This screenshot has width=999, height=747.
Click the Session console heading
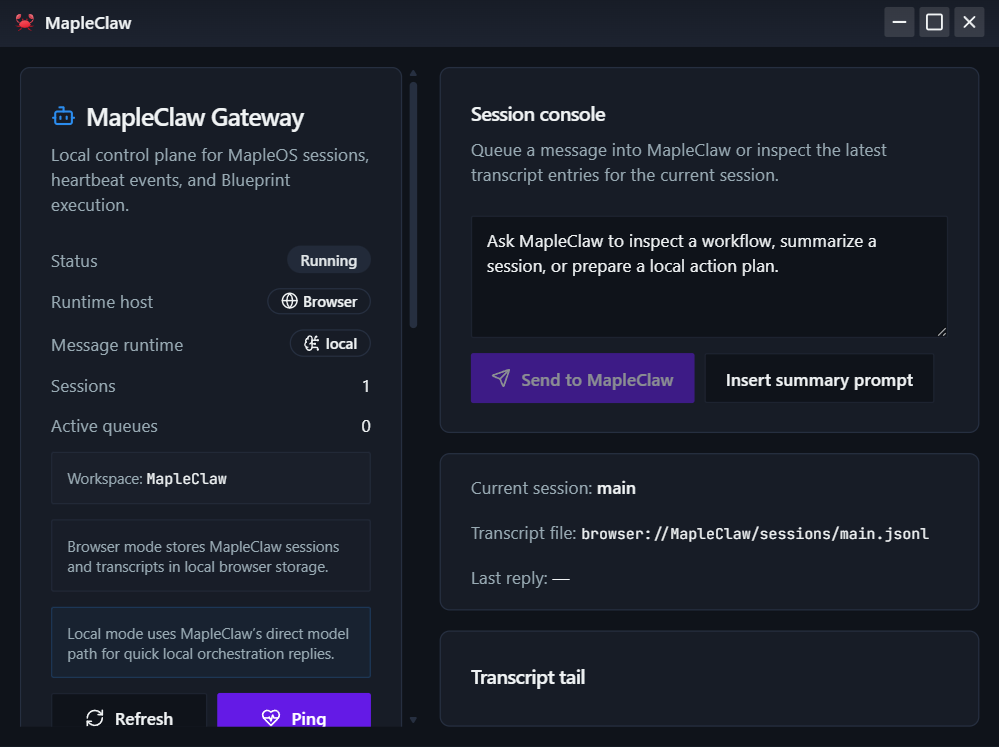click(538, 114)
